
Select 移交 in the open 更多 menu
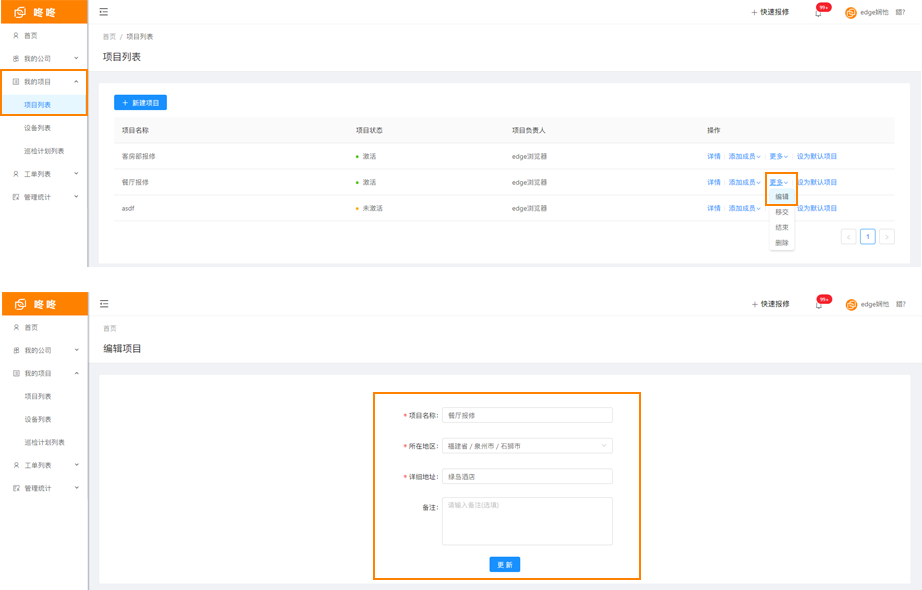tap(781, 212)
